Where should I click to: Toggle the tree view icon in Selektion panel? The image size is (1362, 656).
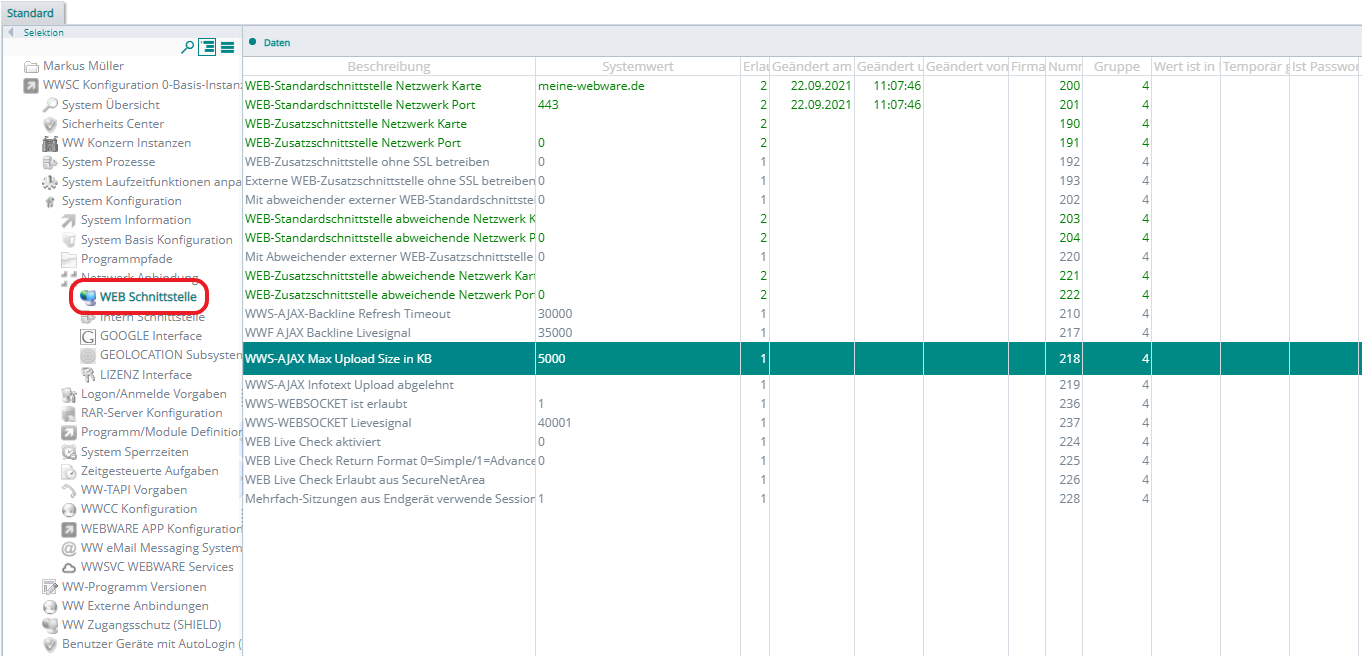[x=208, y=47]
